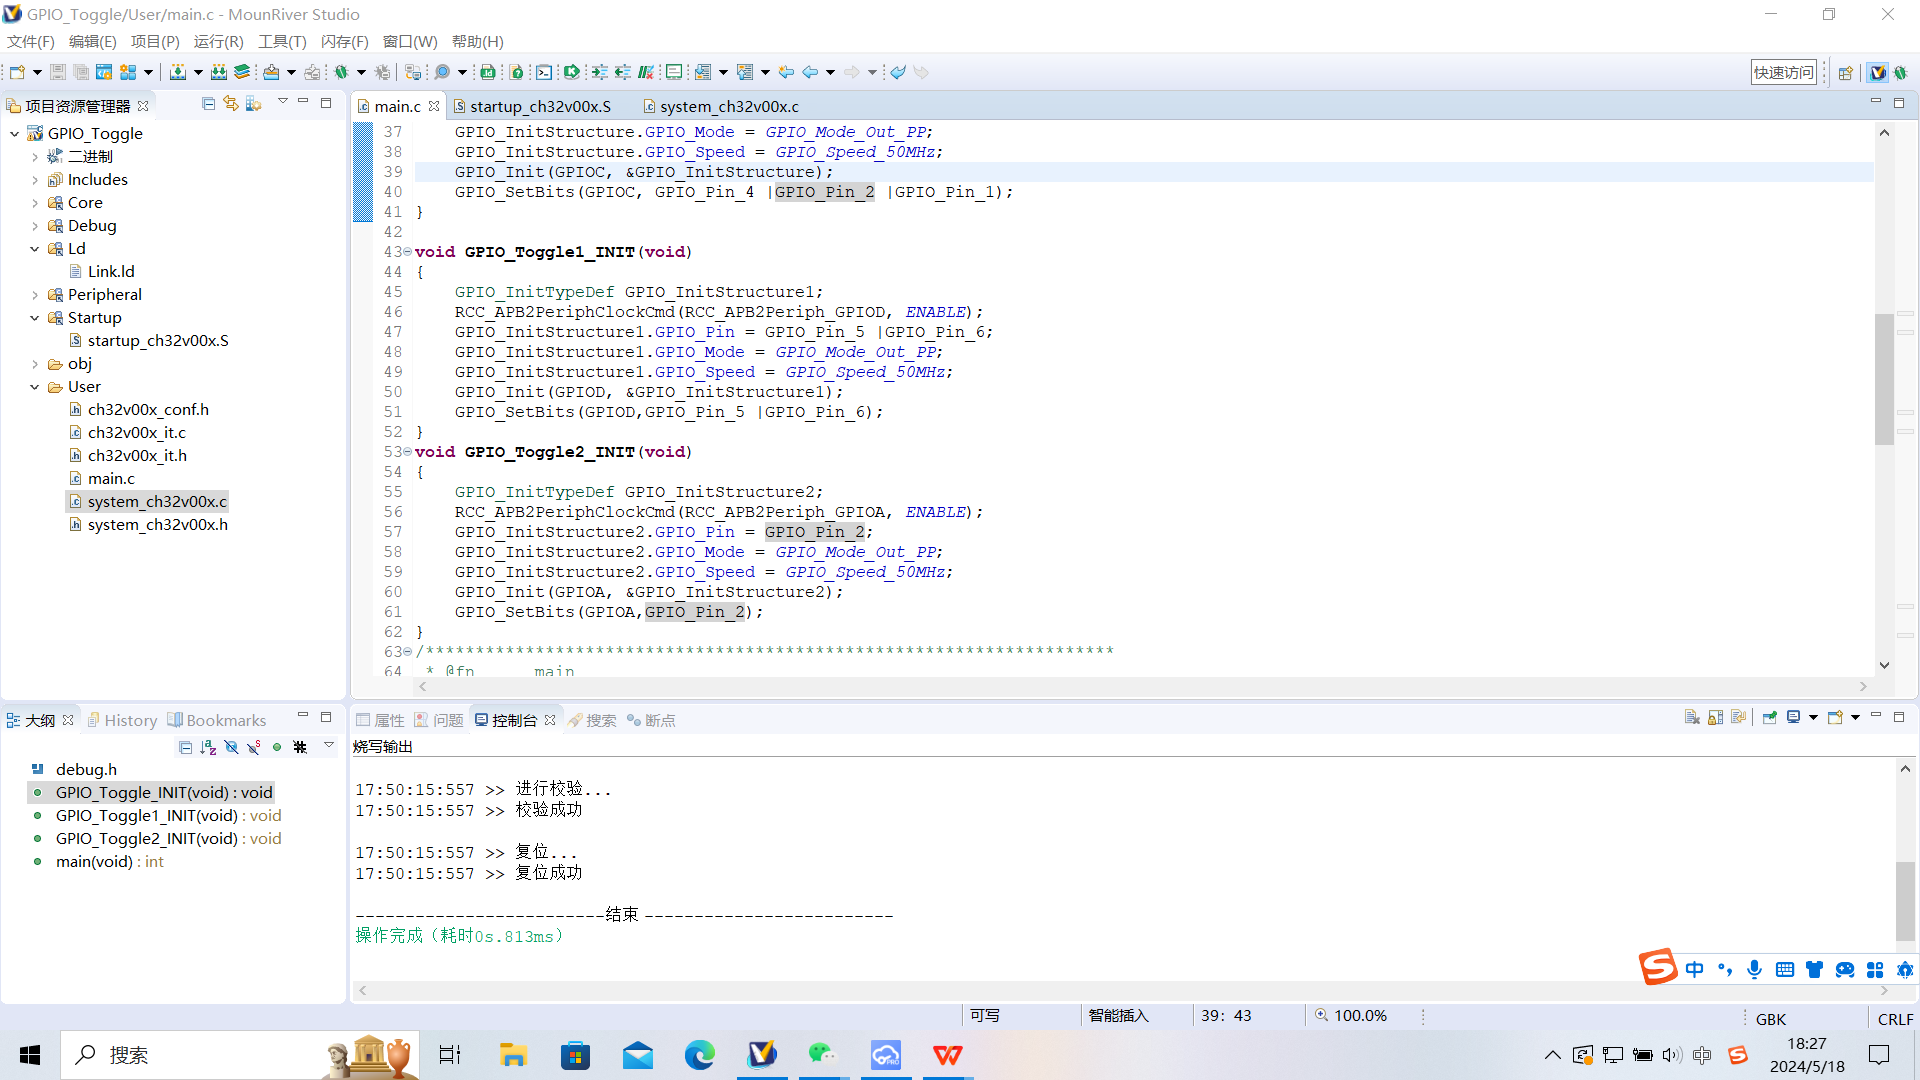Image resolution: width=1920 pixels, height=1080 pixels.
Task: Click the clear console icon
Action: 1692,717
